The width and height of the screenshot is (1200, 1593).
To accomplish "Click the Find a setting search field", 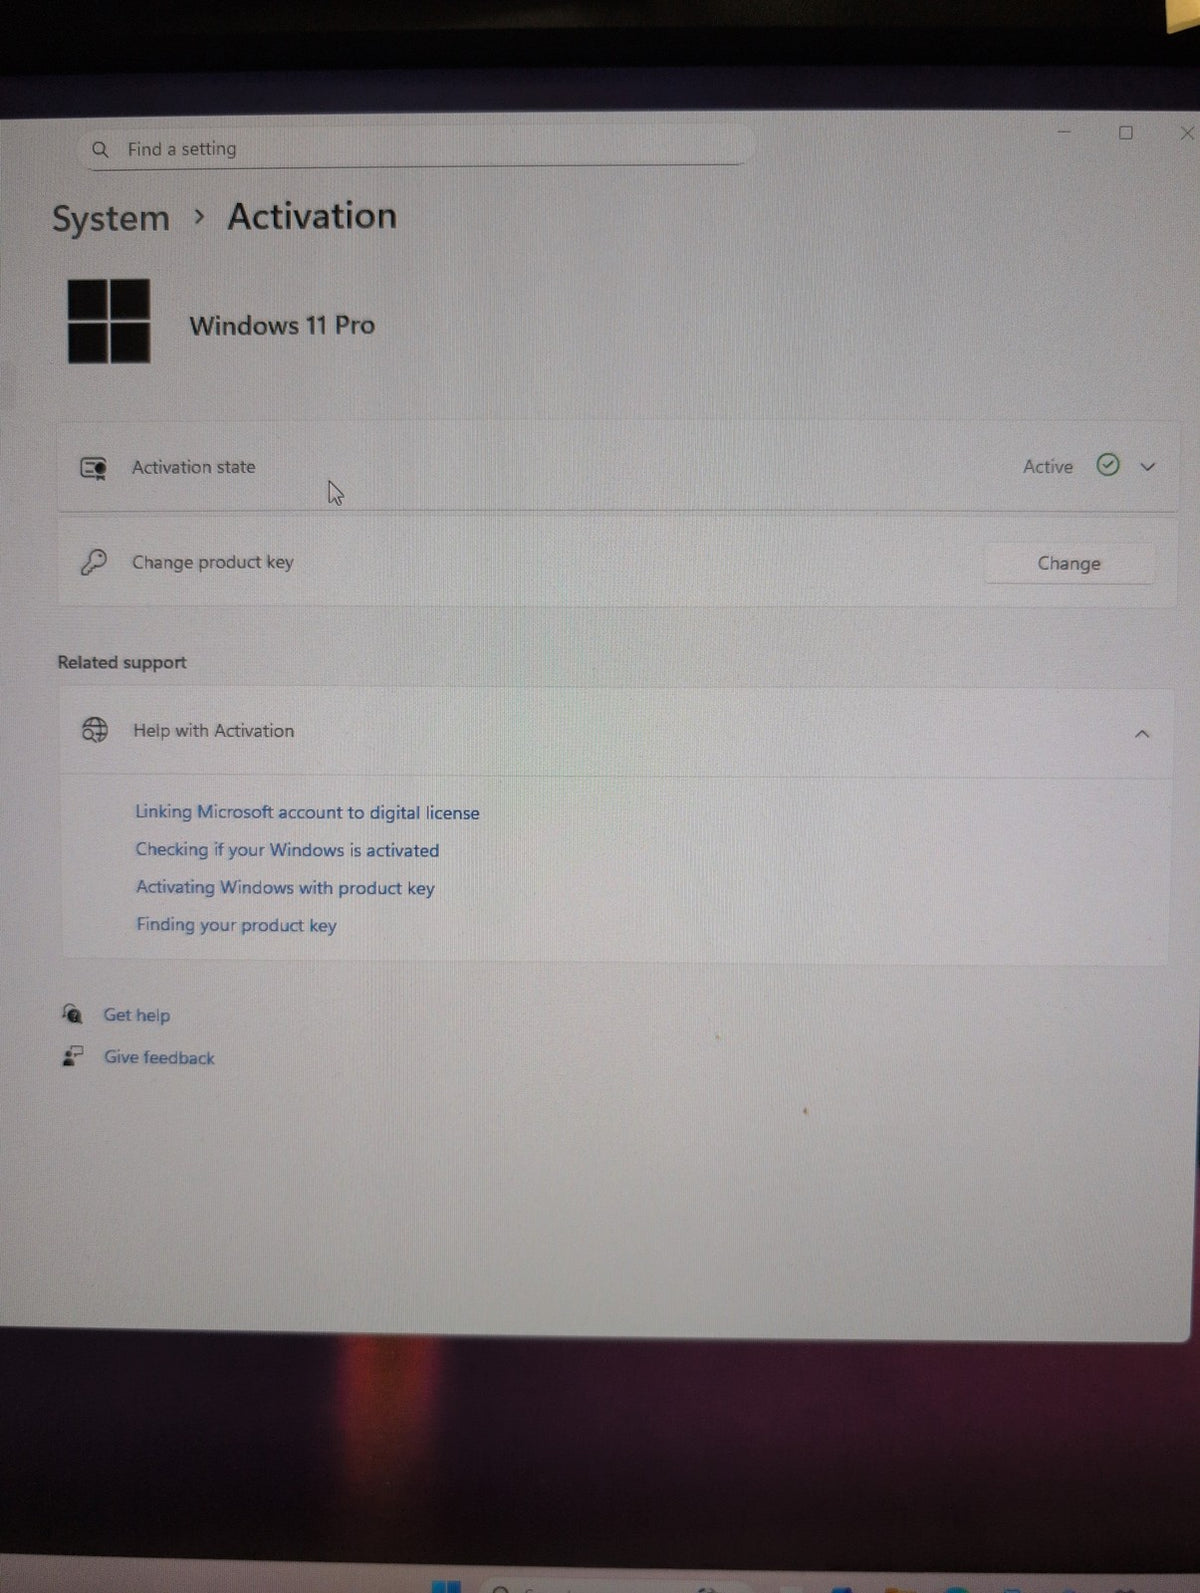I will pos(415,149).
